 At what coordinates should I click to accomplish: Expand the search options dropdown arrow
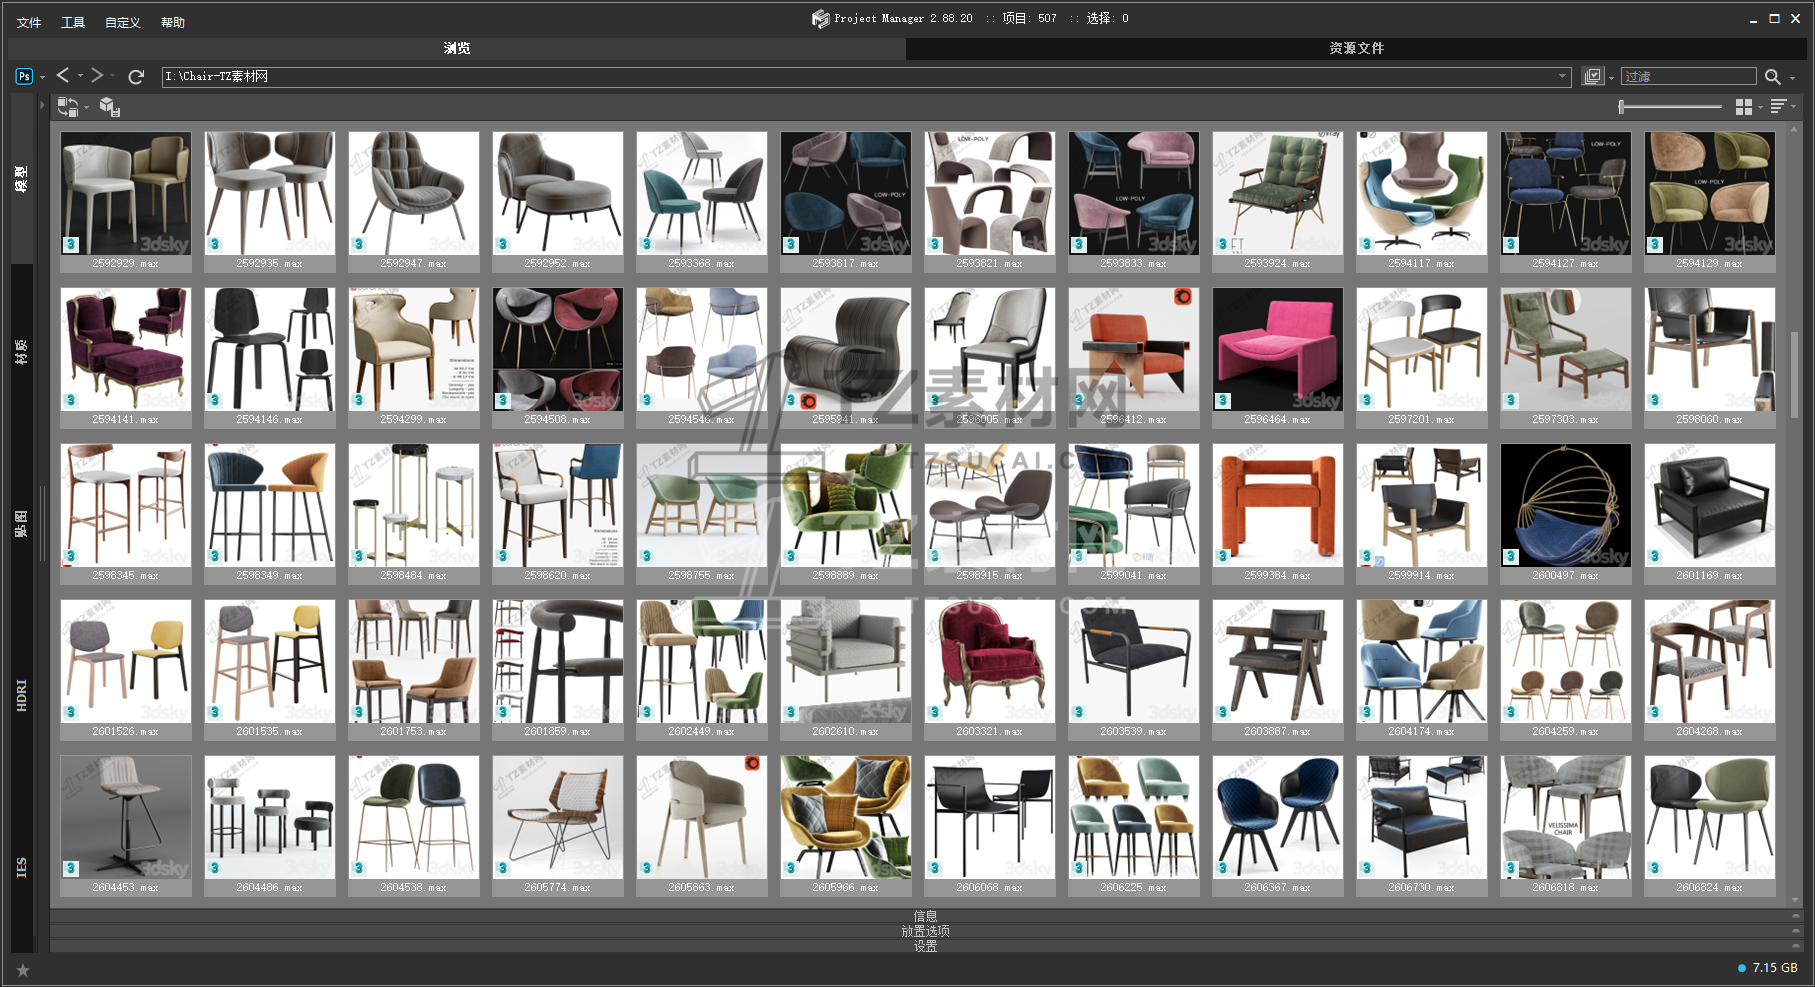click(x=1792, y=78)
